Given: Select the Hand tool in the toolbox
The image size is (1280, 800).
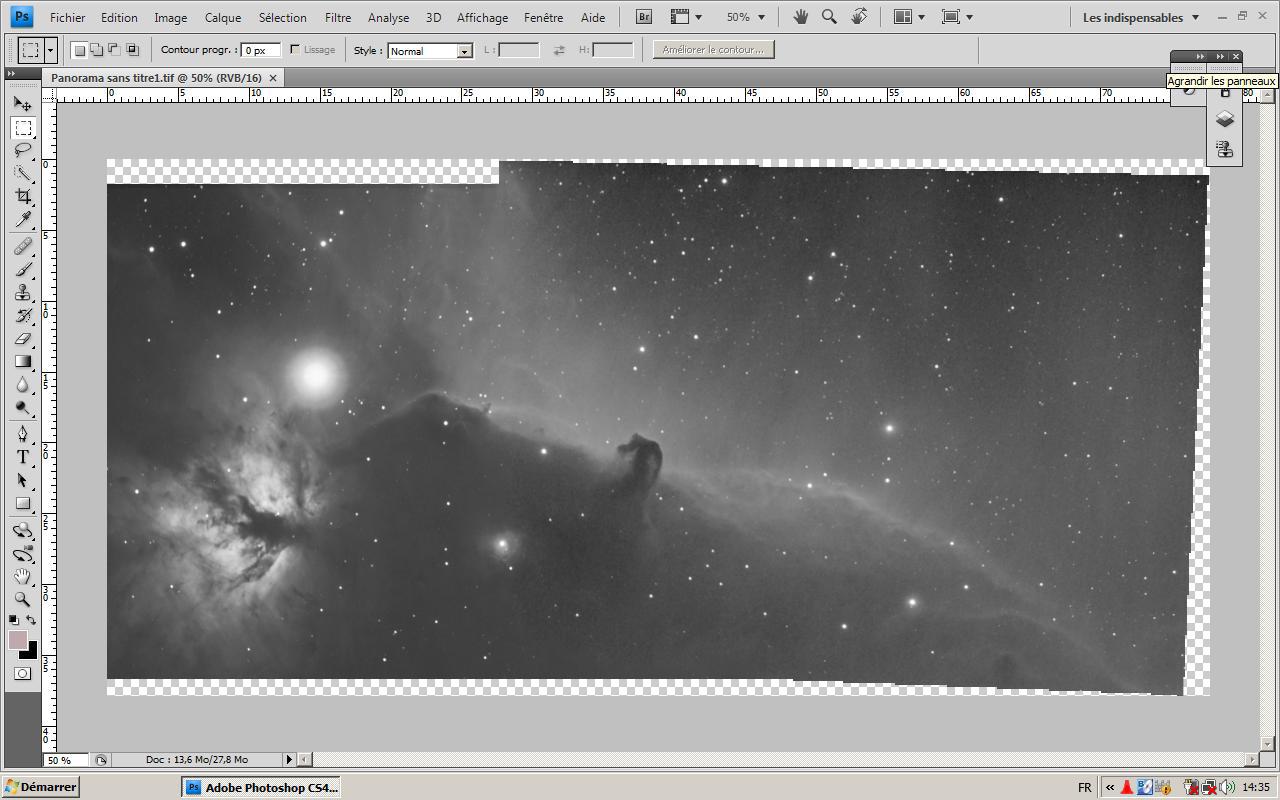Looking at the screenshot, I should (x=22, y=576).
